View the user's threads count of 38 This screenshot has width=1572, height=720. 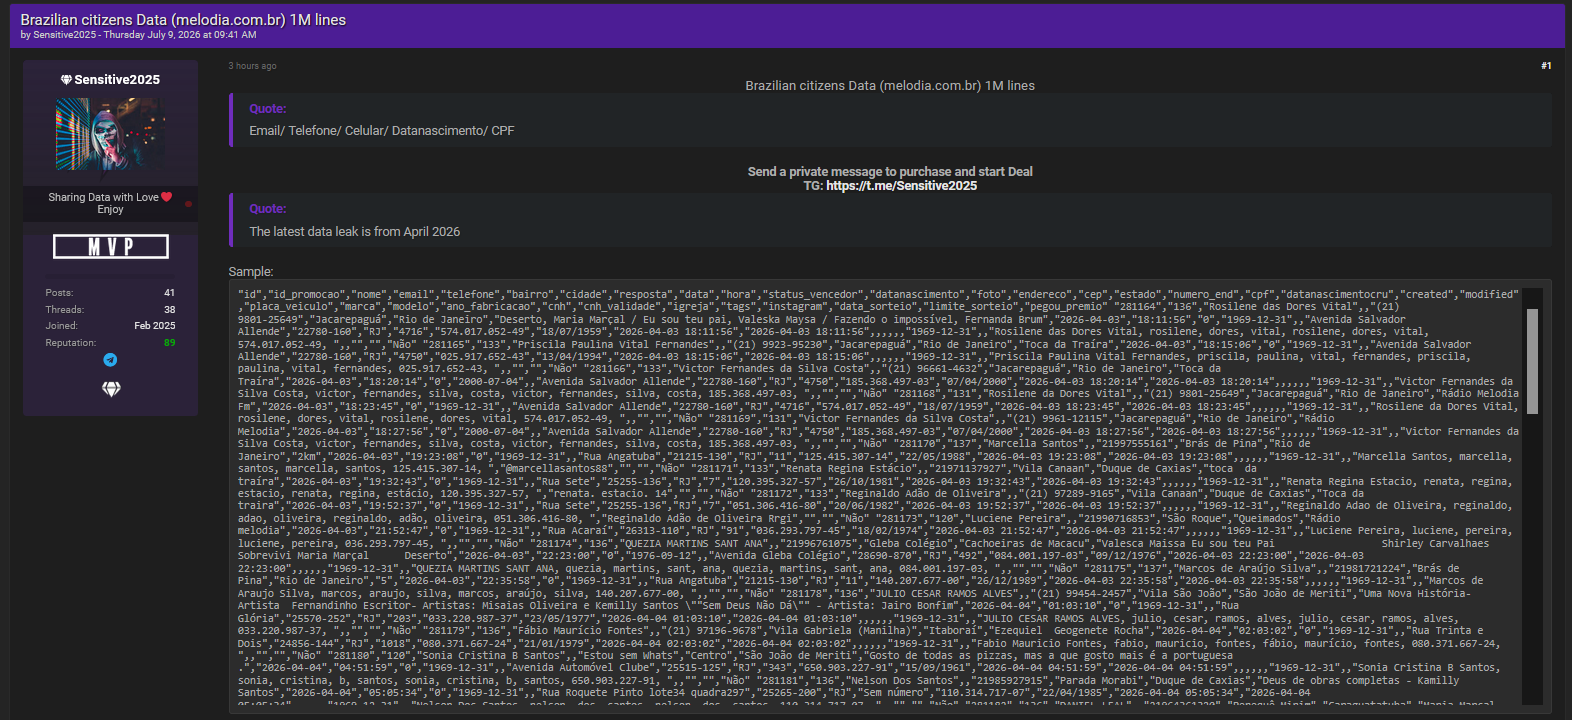coord(169,310)
